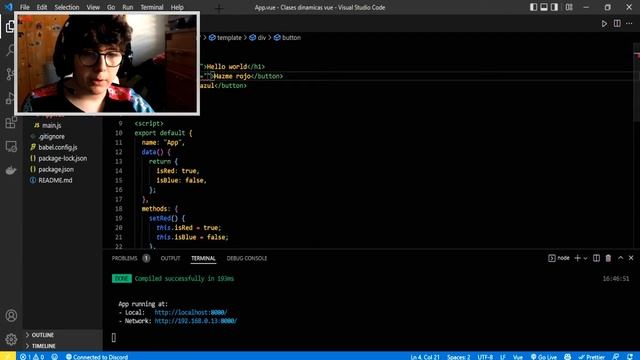Screen dimensions: 640x360
Task: Go to line via Ln 4, Col 21
Action: pos(425,357)
